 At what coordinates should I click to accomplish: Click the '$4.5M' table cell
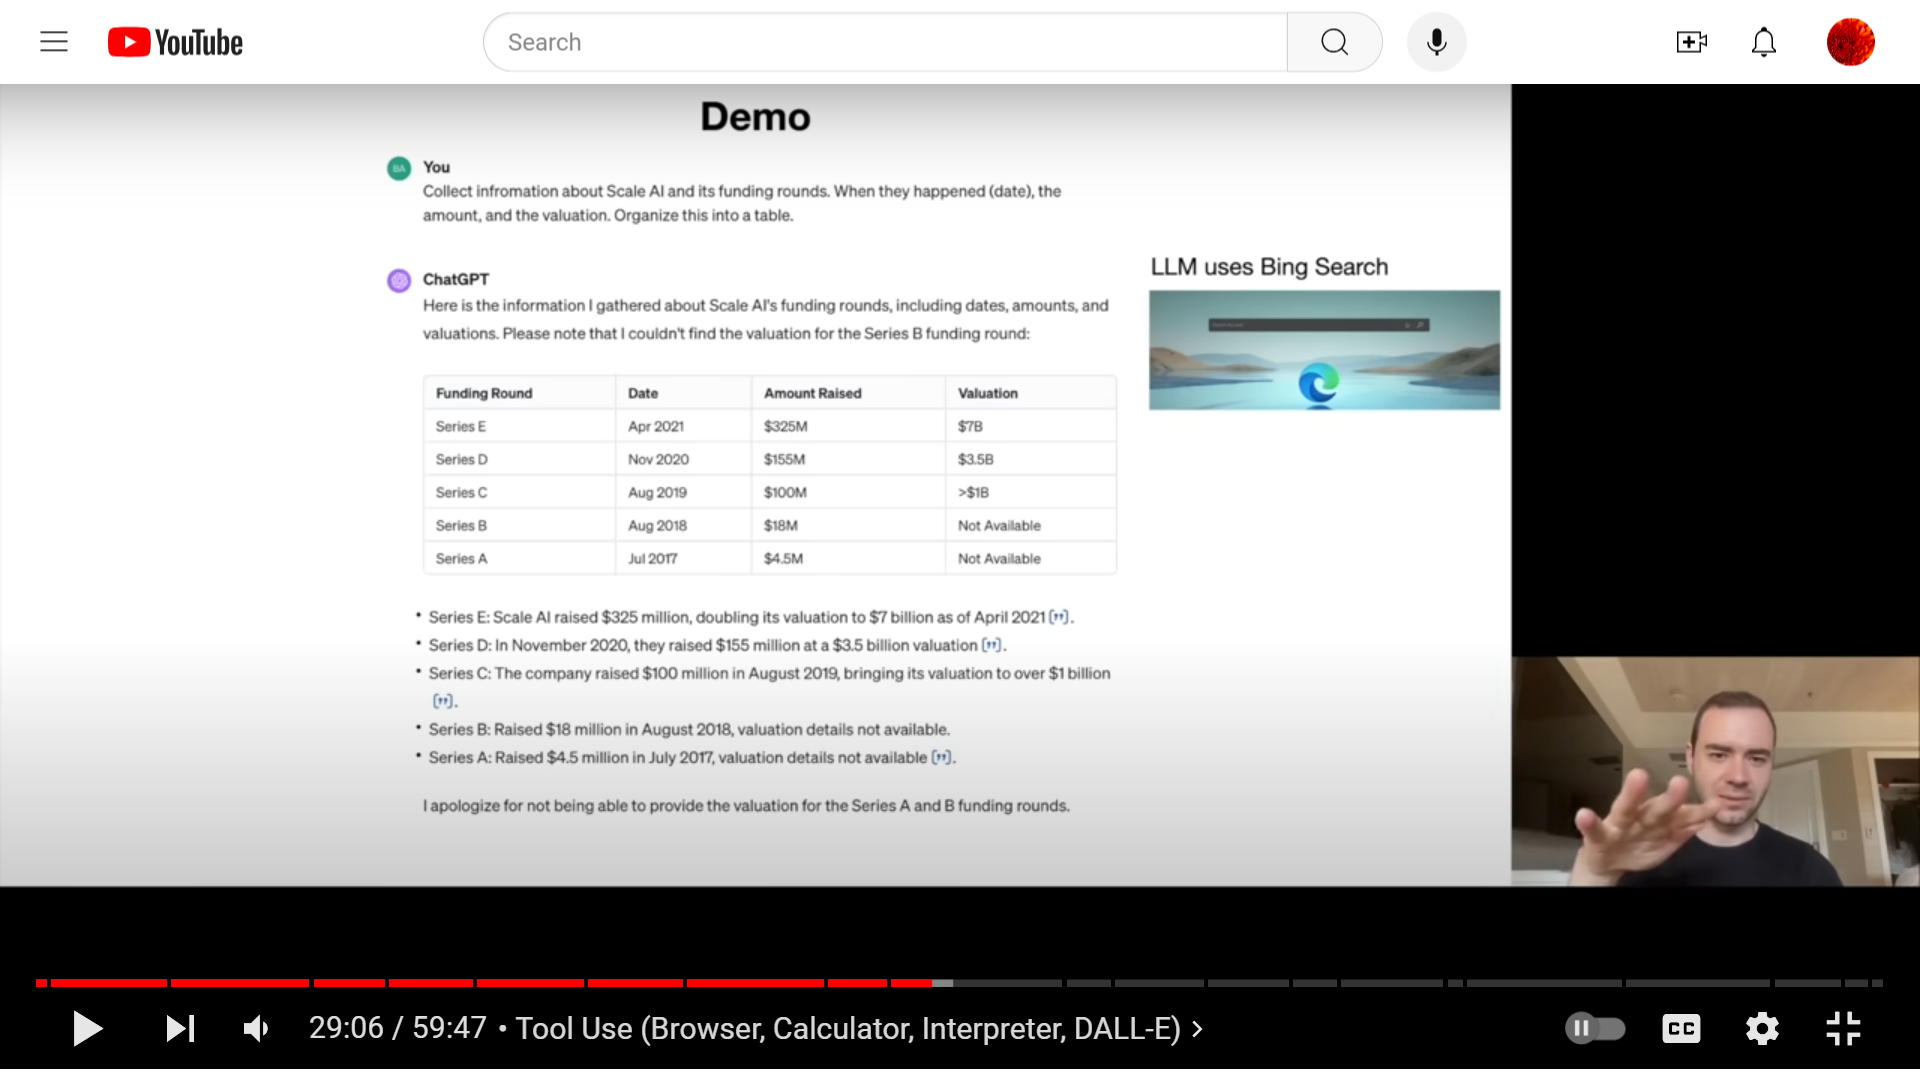783,558
